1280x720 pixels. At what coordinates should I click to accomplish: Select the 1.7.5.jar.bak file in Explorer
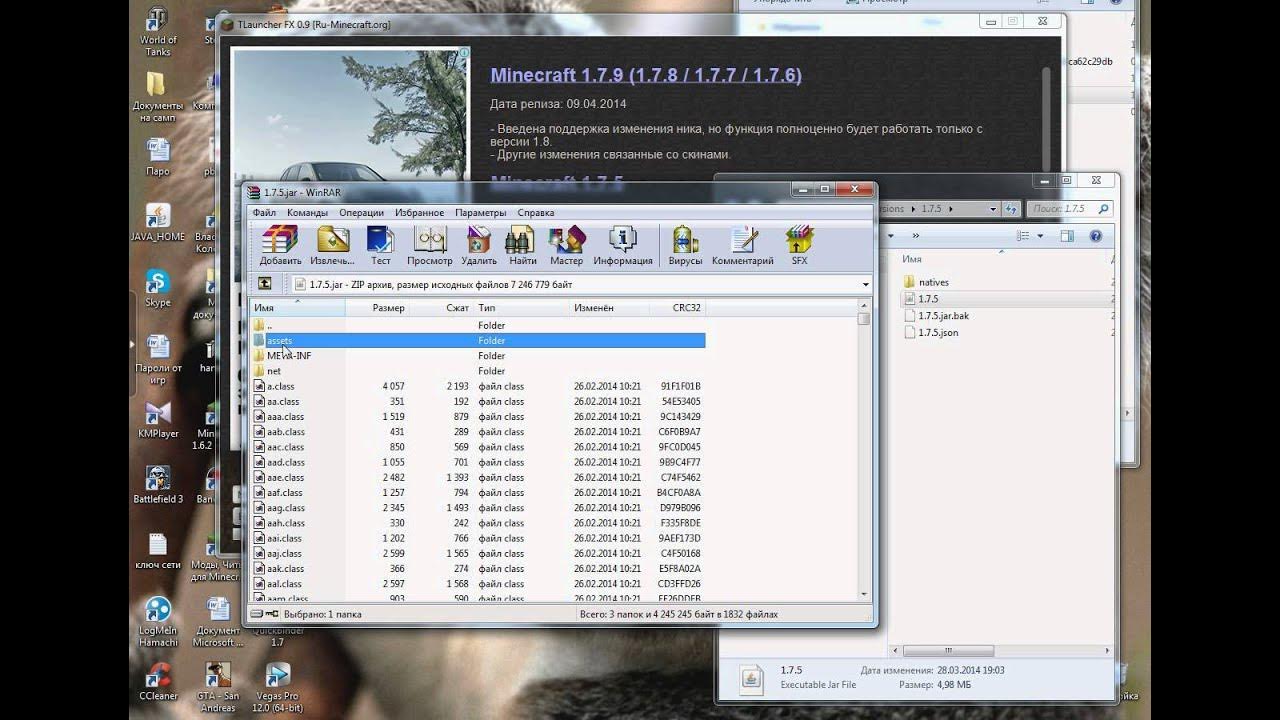(936, 315)
